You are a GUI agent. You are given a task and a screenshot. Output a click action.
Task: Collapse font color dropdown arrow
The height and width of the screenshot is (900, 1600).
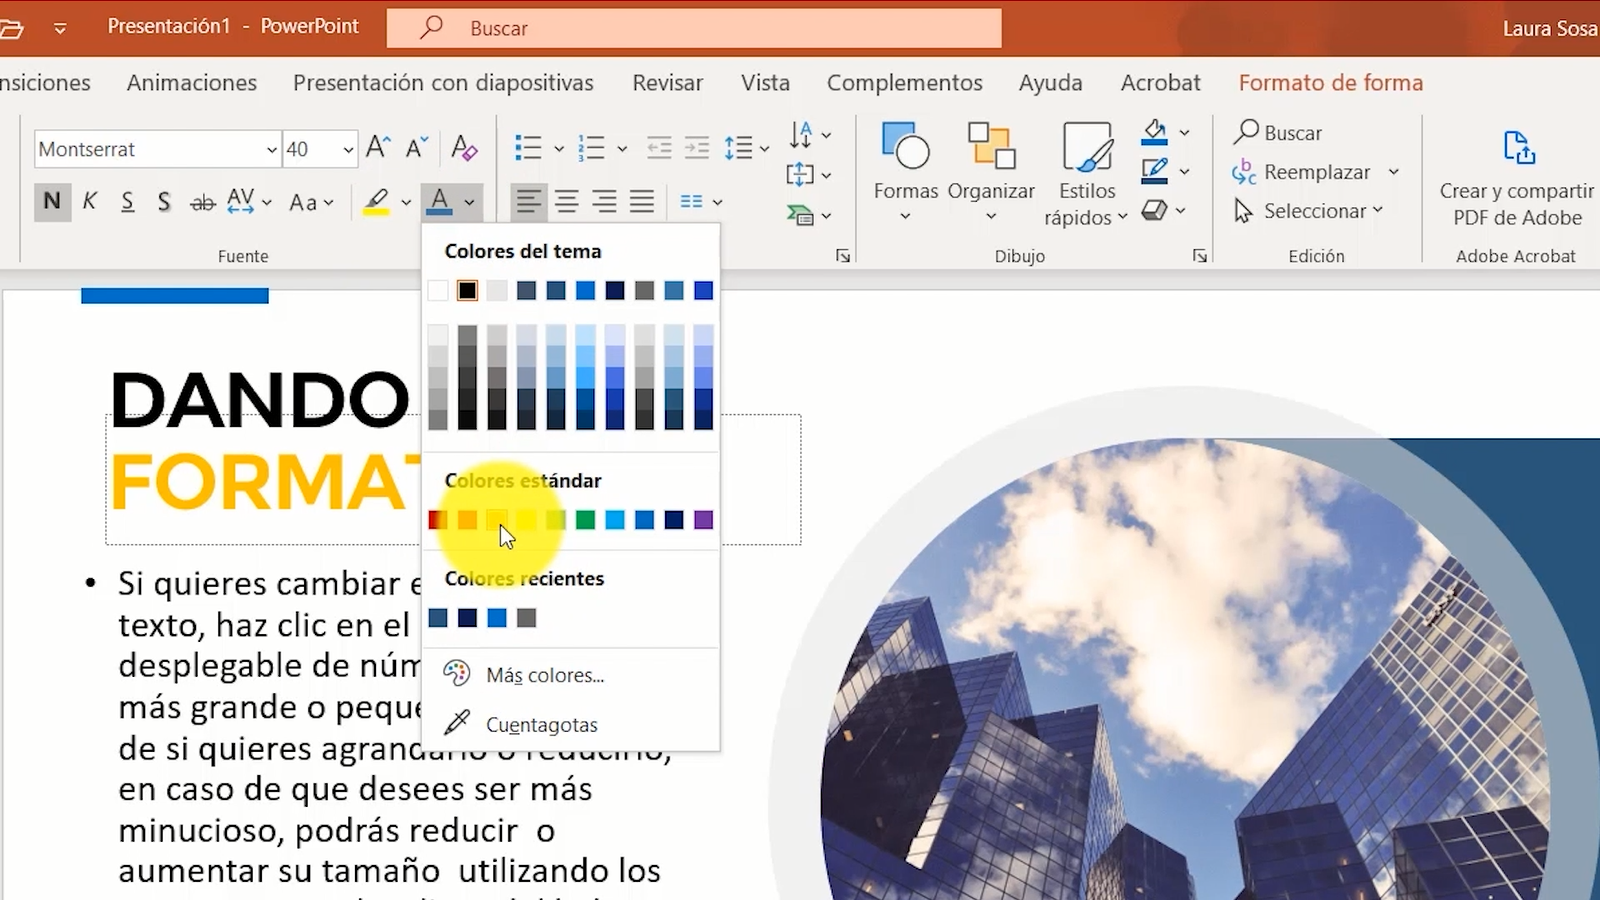(469, 202)
